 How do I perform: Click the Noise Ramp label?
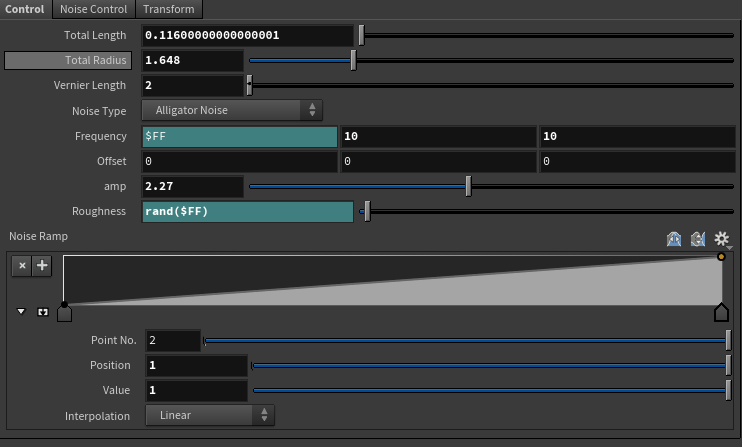point(38,236)
